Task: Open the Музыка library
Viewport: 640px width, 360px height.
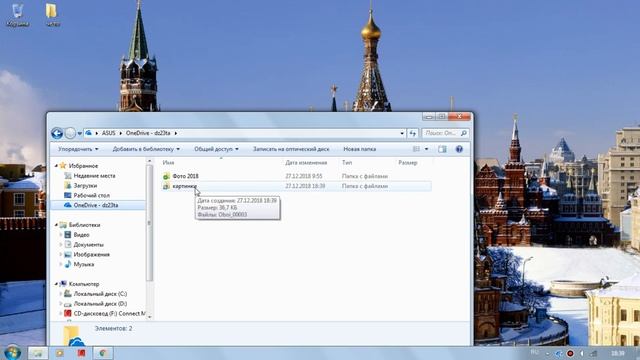Action: click(x=84, y=264)
